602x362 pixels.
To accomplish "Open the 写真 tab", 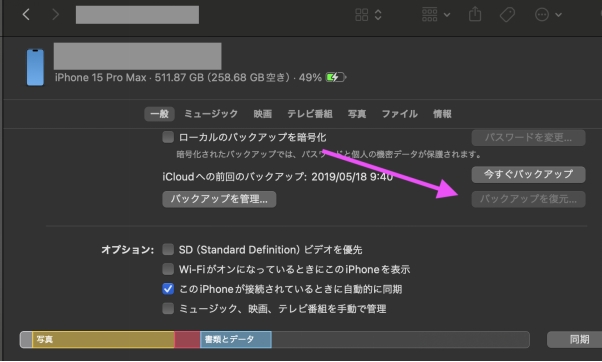I will pyautogui.click(x=357, y=114).
